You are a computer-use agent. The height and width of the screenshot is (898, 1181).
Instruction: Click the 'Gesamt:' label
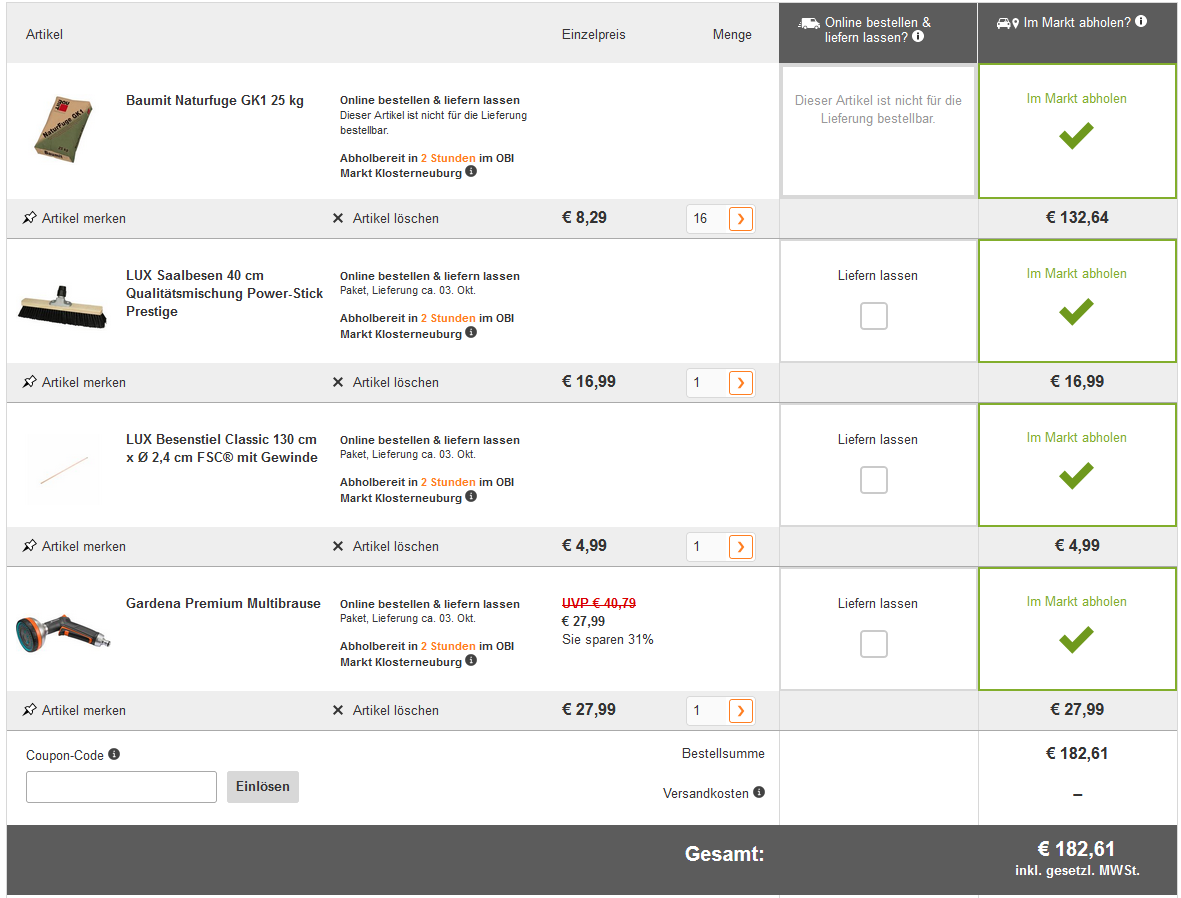coord(725,854)
